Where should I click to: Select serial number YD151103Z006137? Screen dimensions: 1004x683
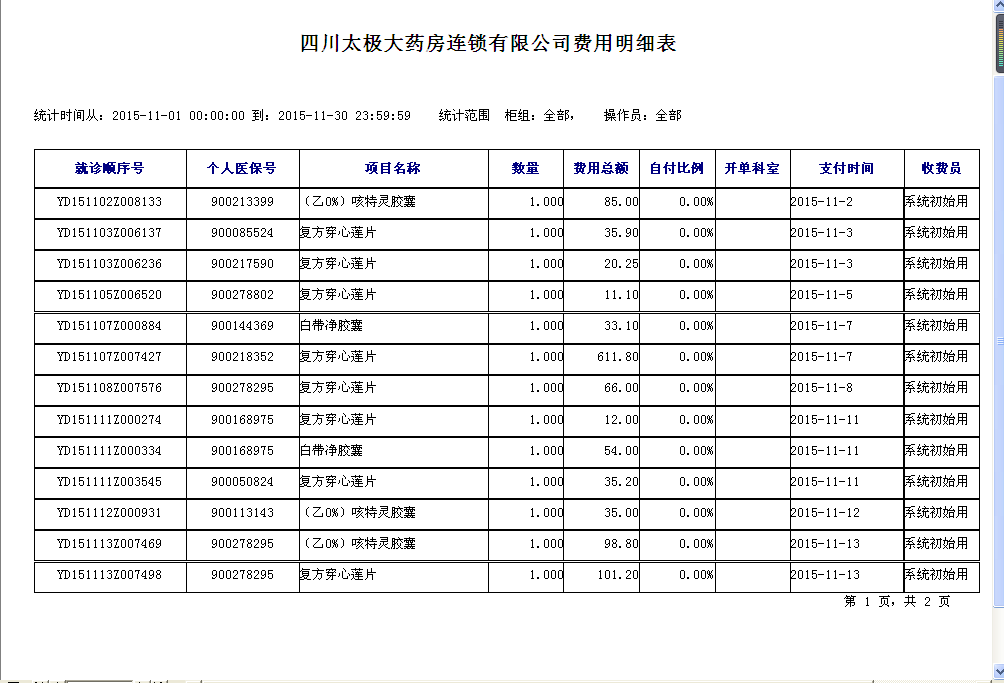pos(109,233)
